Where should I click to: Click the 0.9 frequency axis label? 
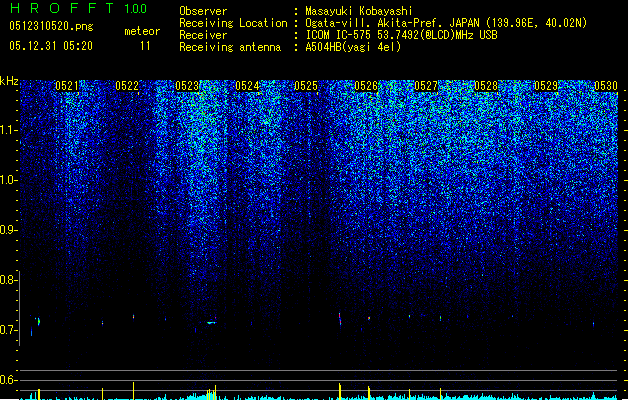pyautogui.click(x=9, y=230)
